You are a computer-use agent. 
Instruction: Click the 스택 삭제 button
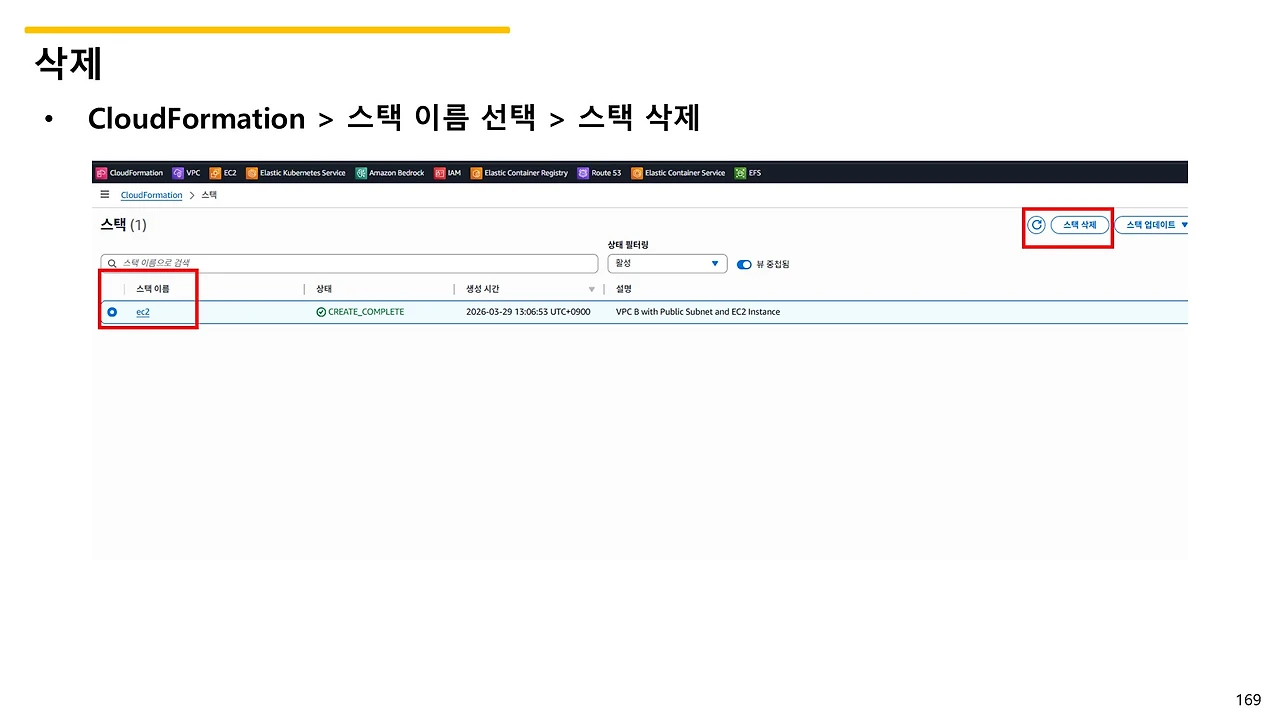coord(1079,224)
